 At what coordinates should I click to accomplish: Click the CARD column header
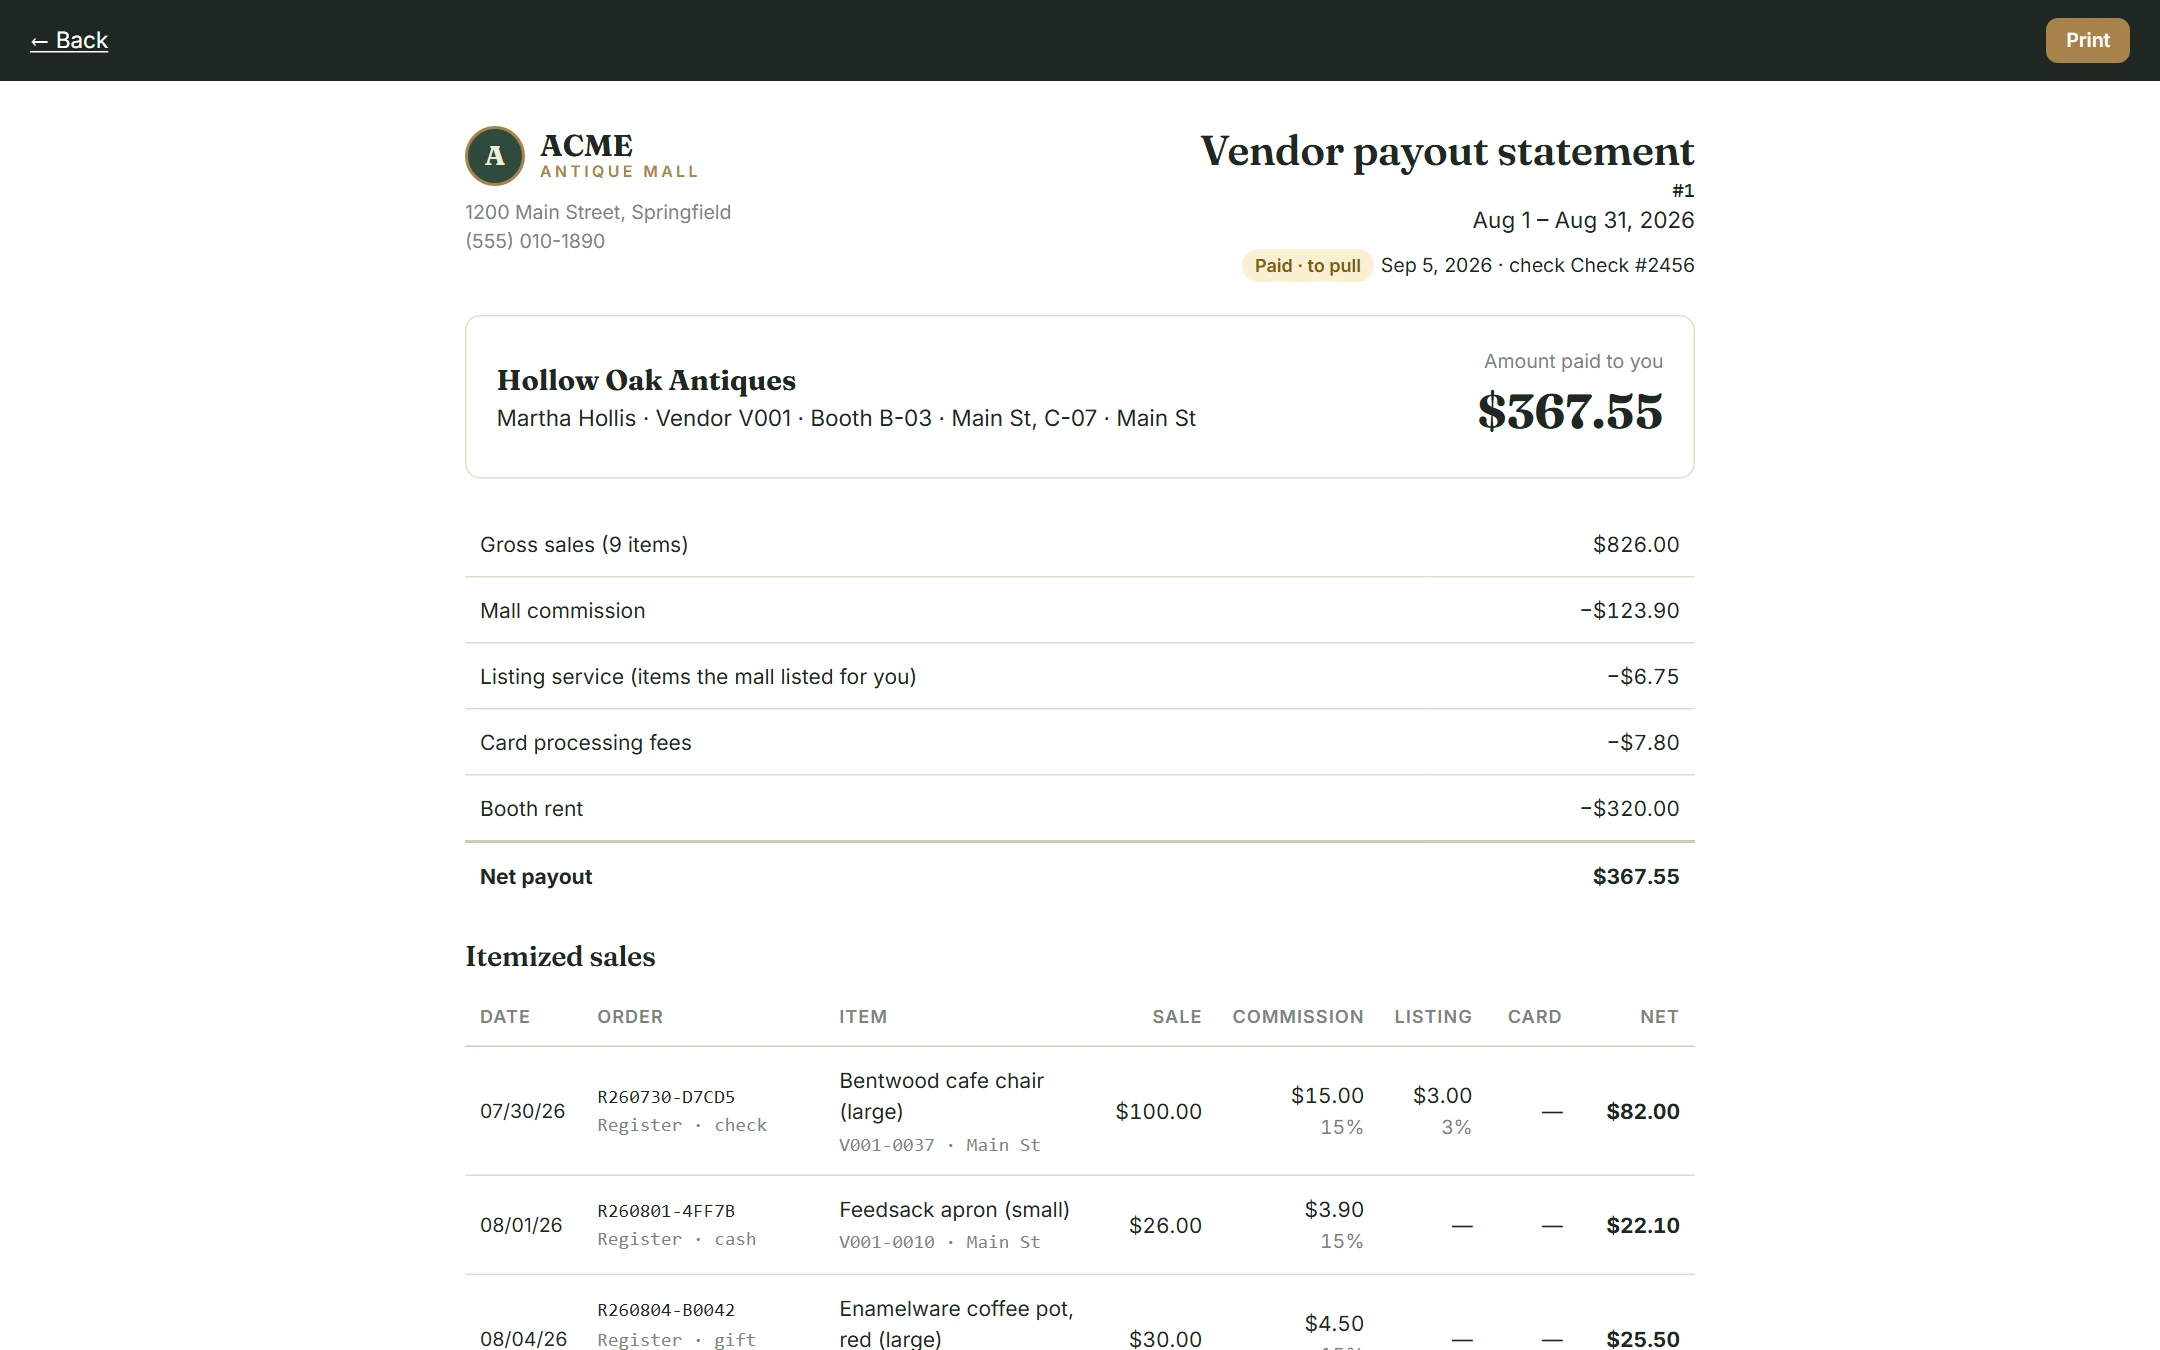coord(1535,1016)
